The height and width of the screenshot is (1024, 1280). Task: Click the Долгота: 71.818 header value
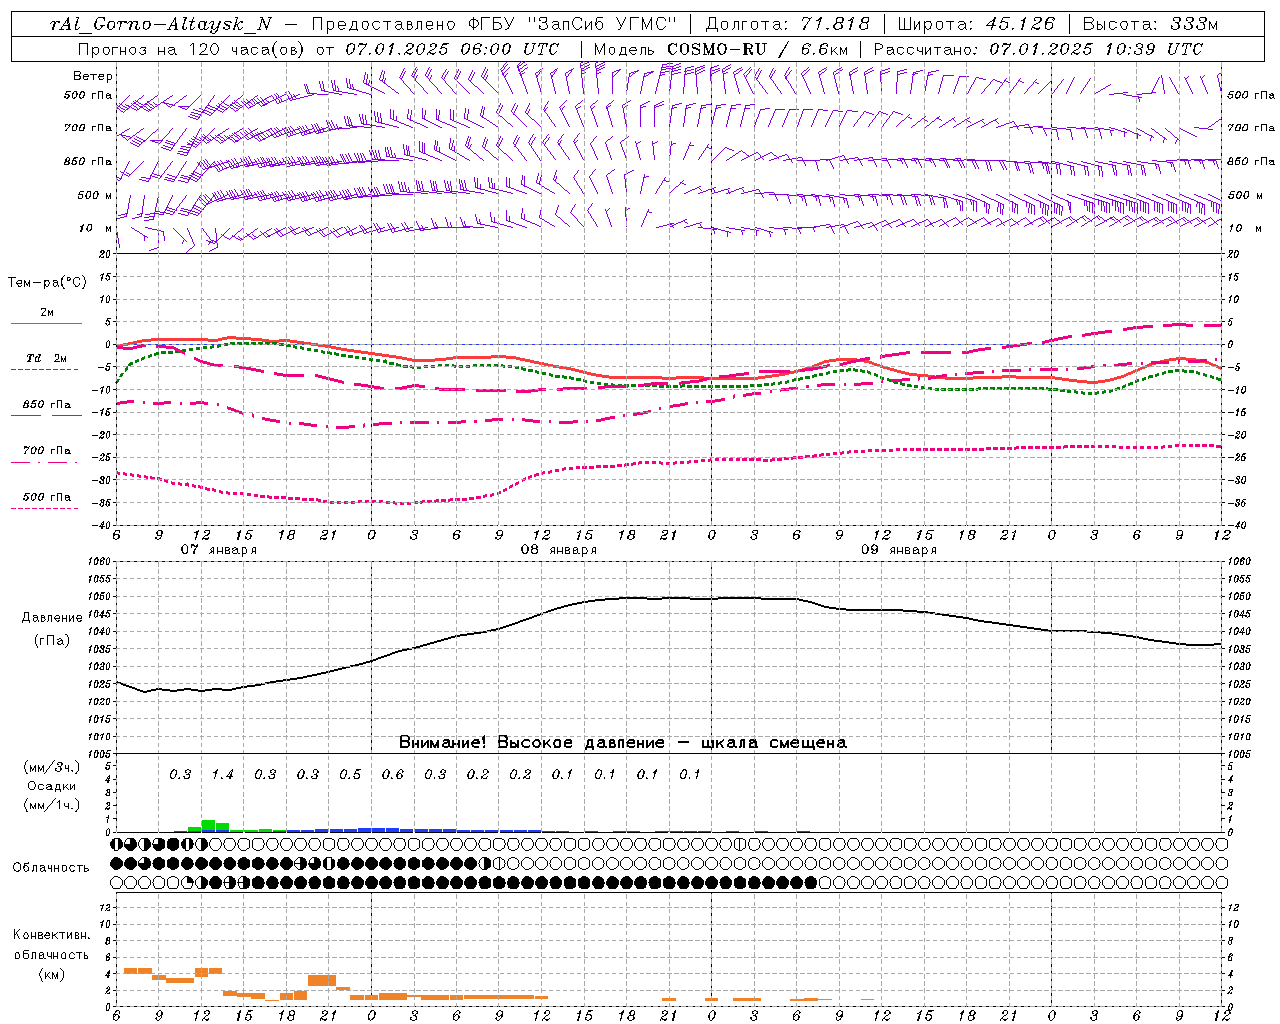coord(788,24)
